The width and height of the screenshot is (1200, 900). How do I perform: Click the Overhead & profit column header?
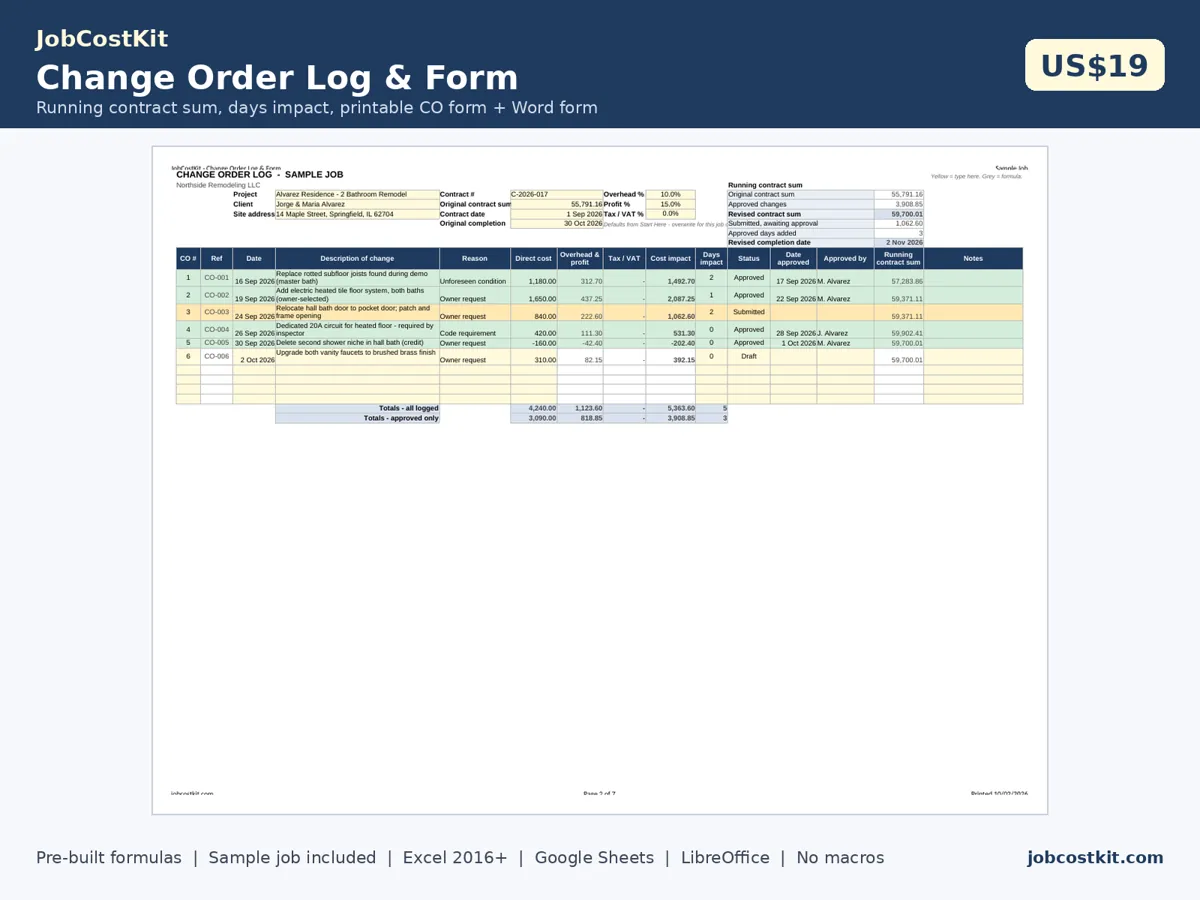pos(580,258)
